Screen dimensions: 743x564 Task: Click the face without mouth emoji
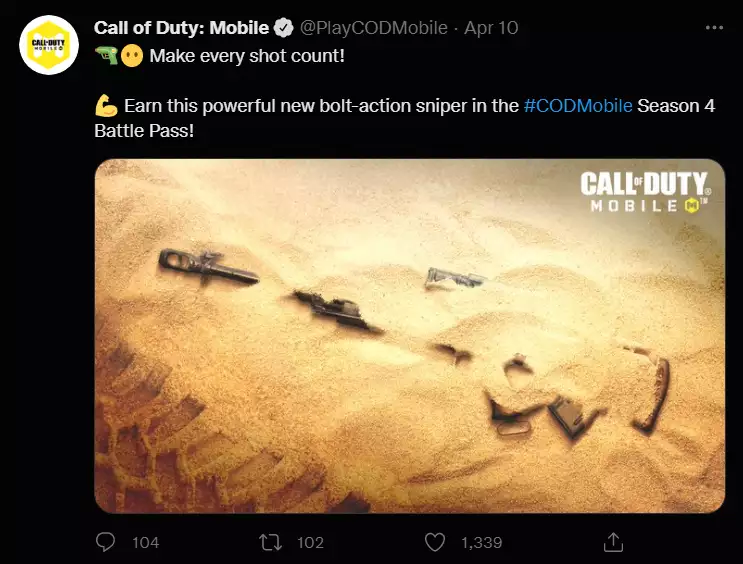[132, 55]
